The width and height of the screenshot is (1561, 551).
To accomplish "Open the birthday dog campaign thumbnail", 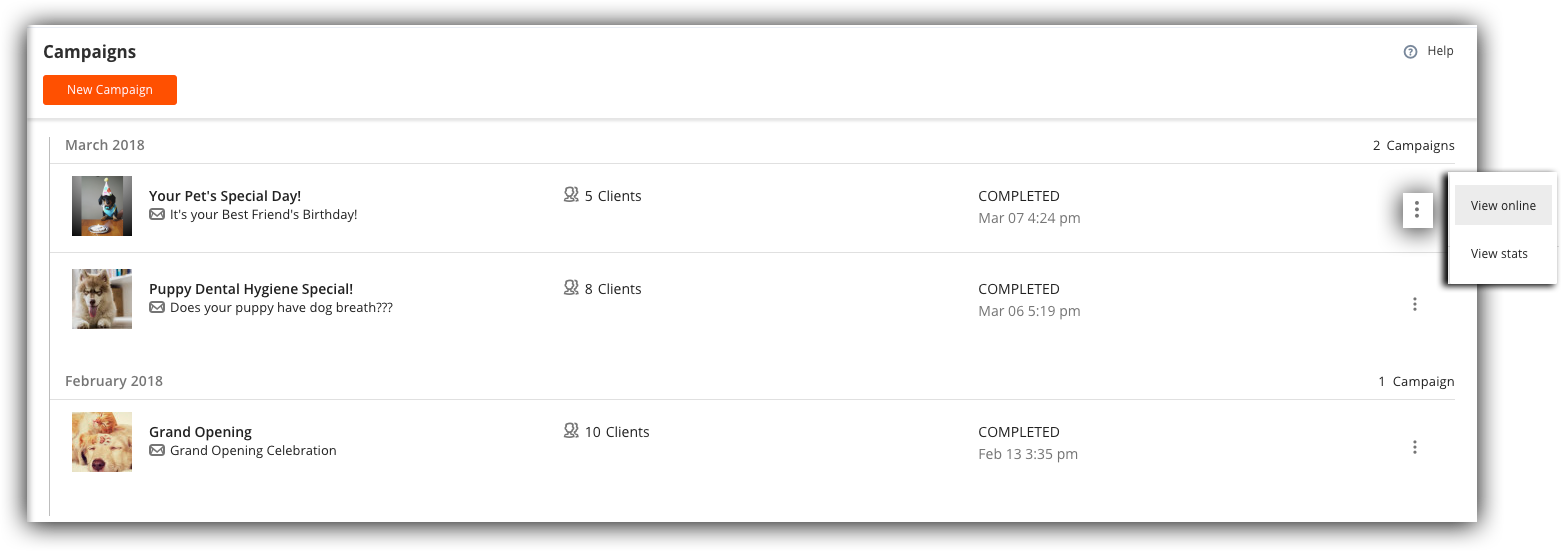I will pos(102,206).
